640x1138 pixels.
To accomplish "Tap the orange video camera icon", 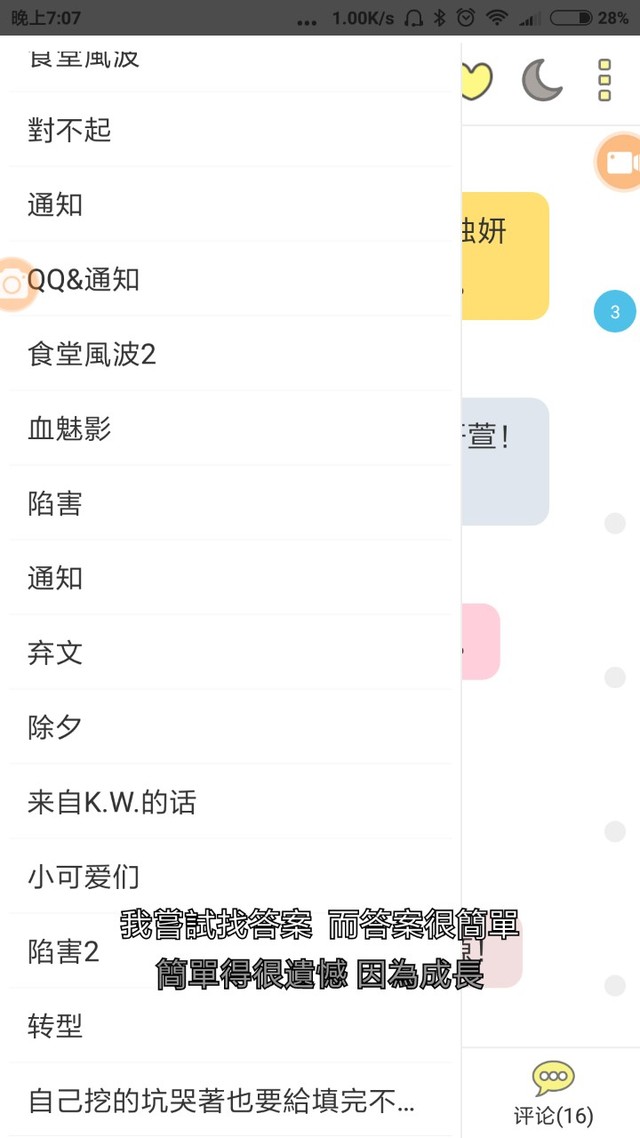I will (x=620, y=162).
